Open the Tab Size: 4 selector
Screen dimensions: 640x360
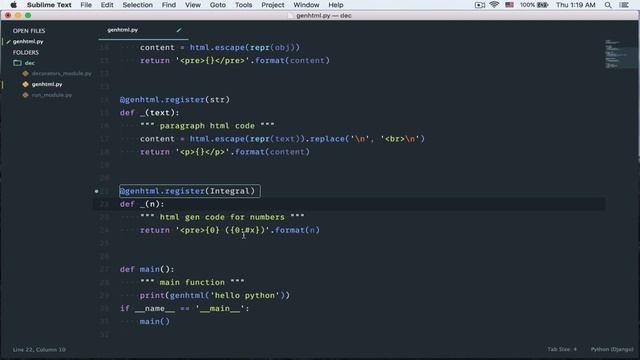[x=562, y=349]
